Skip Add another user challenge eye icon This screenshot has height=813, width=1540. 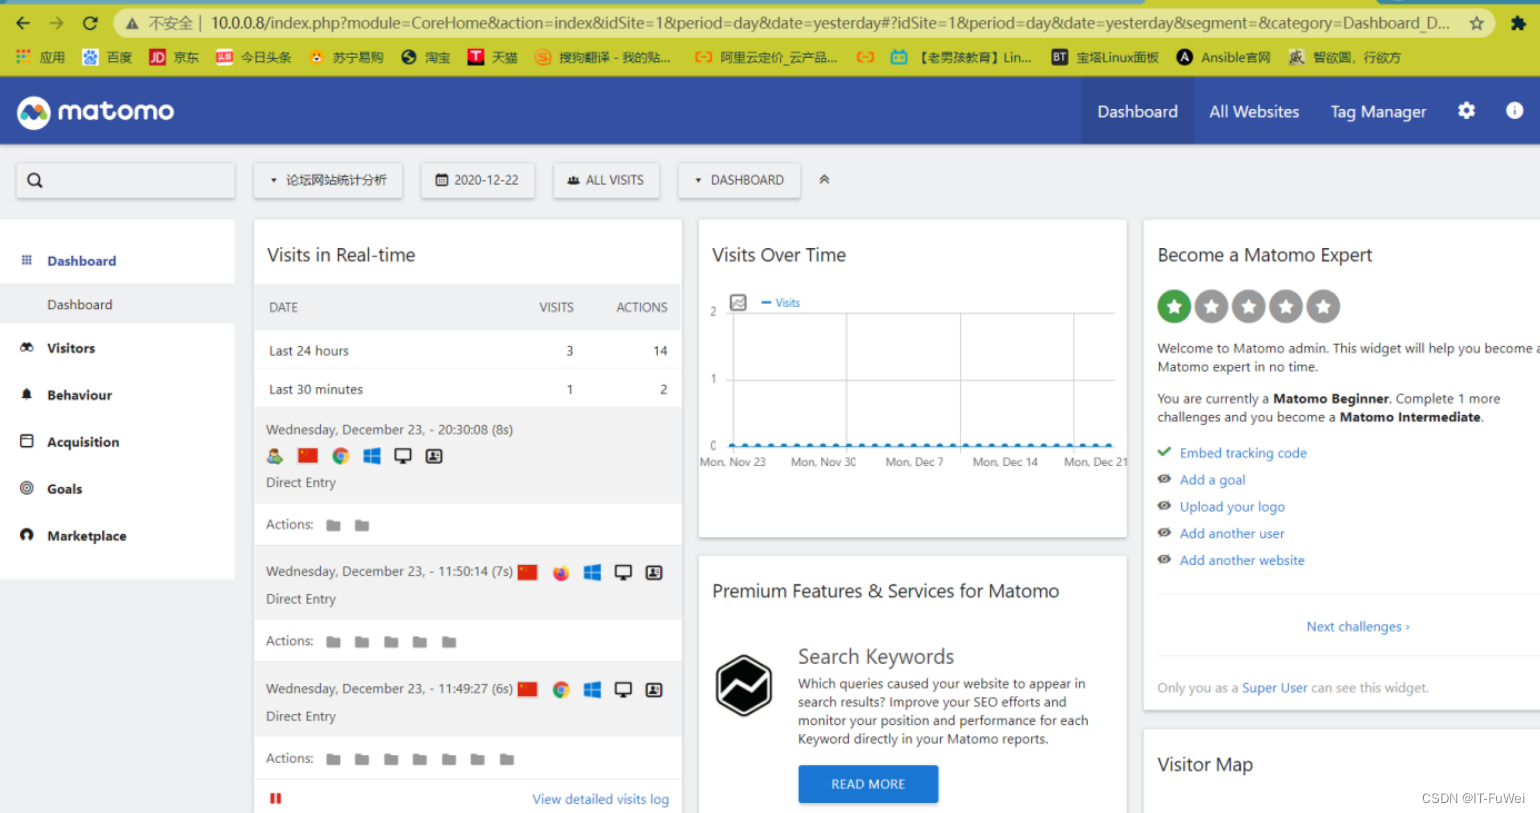coord(1164,533)
